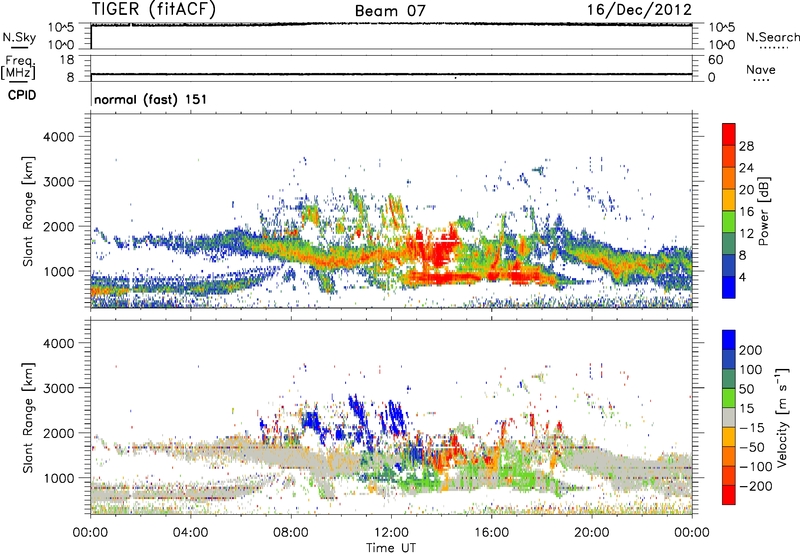Pick the grey segment of the velocity colorbar
Image resolution: width=800 pixels, height=554 pixels.
click(x=729, y=417)
